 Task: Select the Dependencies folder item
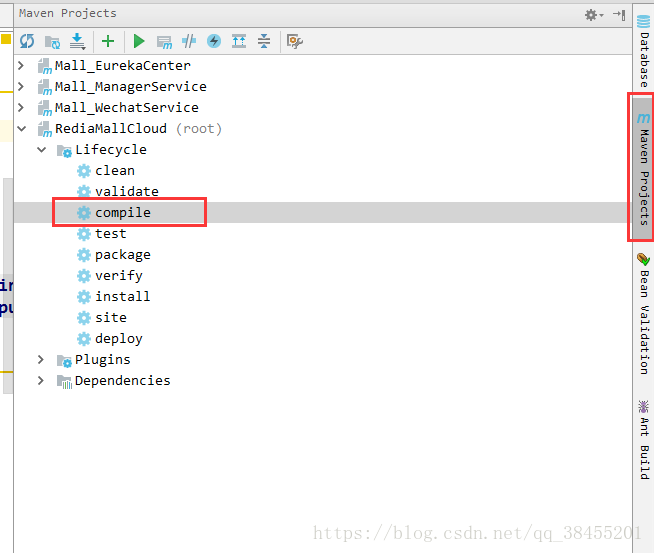pos(123,380)
